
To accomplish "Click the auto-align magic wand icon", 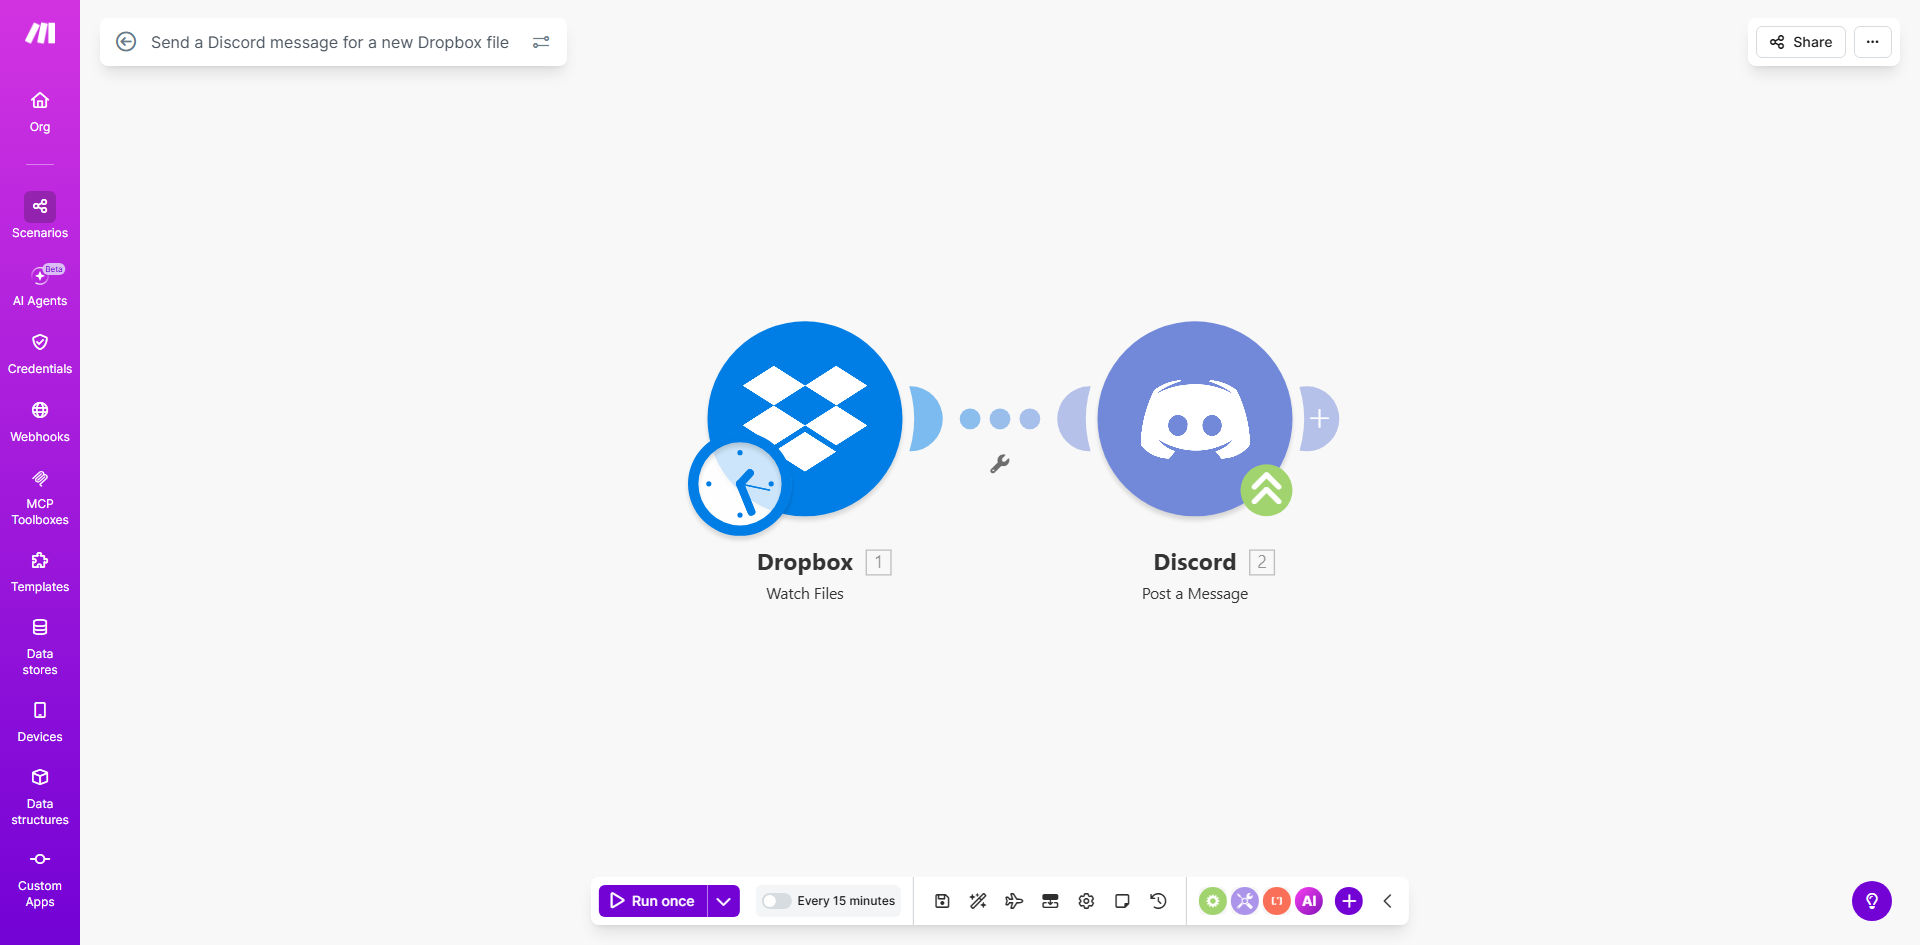I will [978, 901].
